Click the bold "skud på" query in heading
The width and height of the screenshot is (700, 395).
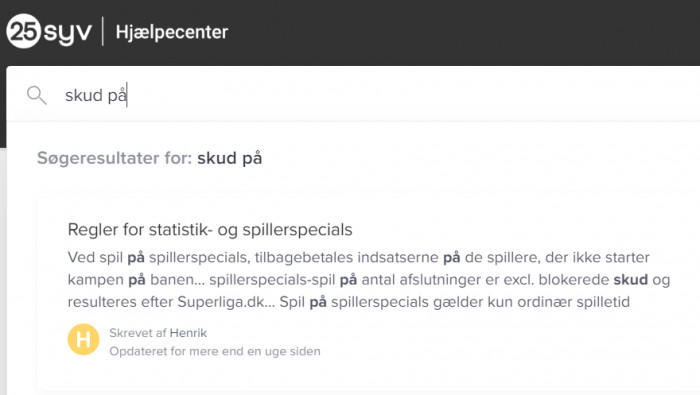tap(229, 158)
